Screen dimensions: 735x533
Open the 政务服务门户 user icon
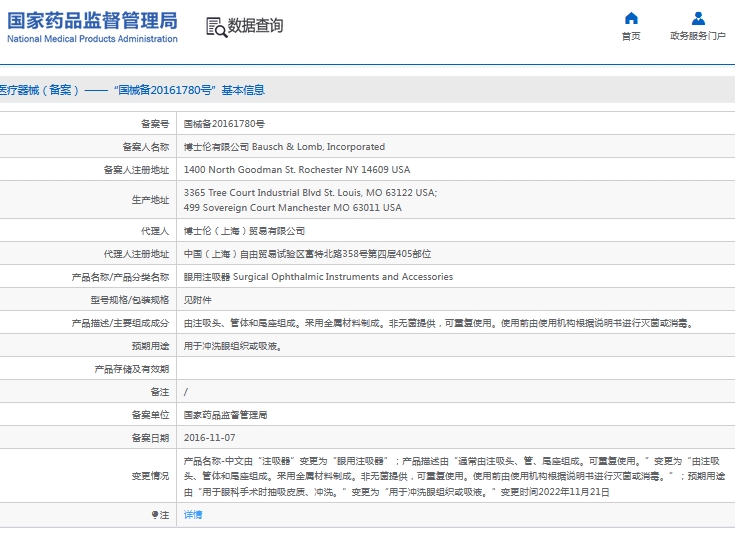698,18
